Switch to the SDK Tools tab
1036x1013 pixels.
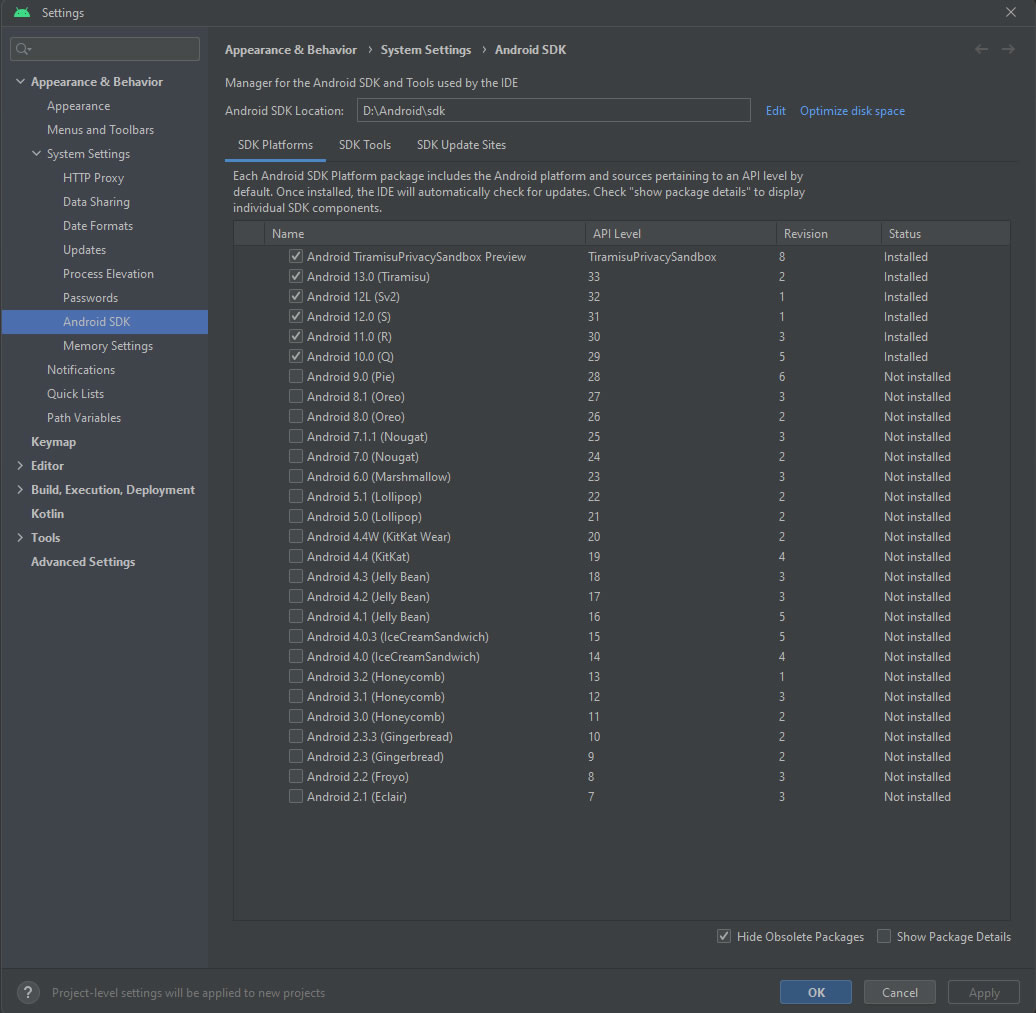click(365, 145)
